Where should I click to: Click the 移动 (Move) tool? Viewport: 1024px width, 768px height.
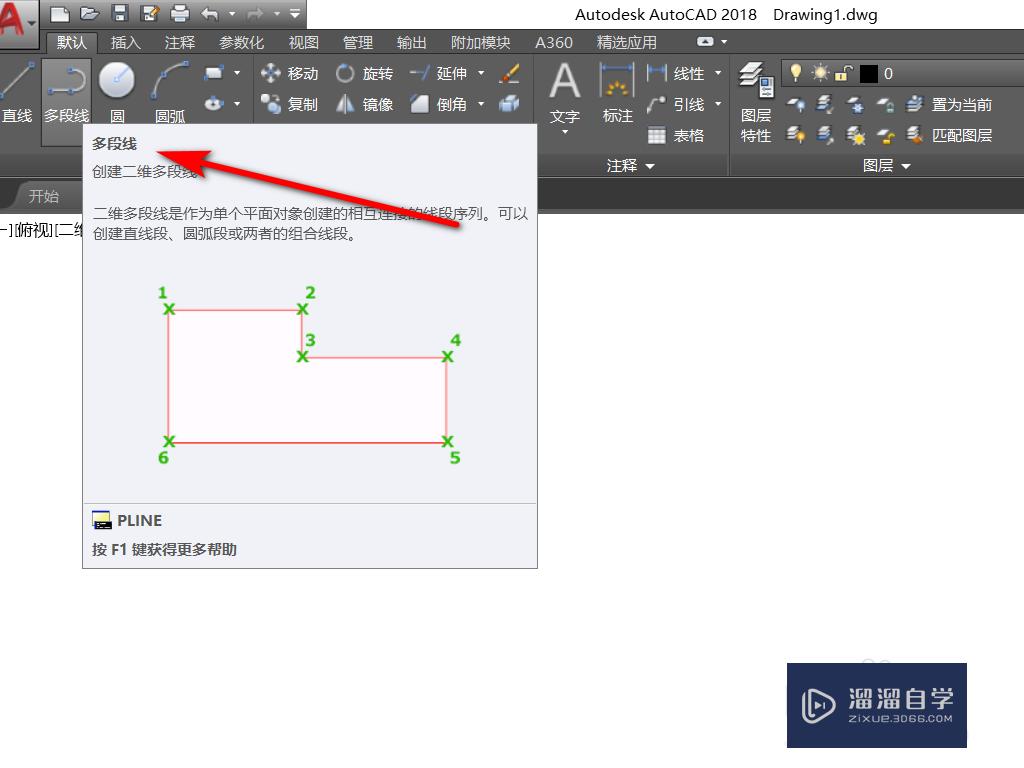(290, 73)
